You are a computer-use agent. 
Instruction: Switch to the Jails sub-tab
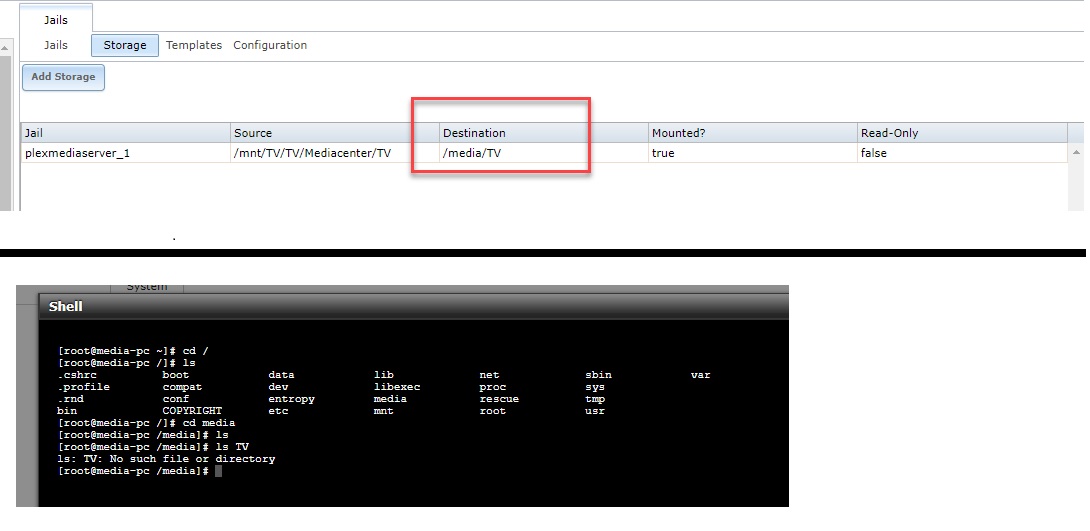coord(56,45)
